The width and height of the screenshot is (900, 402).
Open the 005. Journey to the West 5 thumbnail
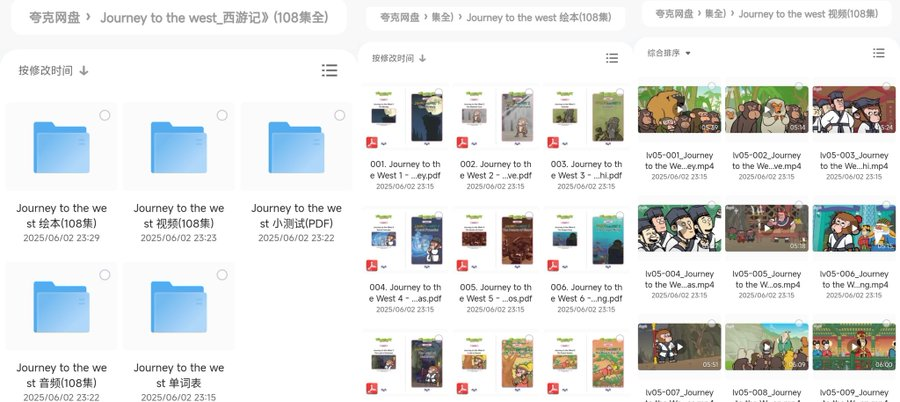[x=496, y=239]
